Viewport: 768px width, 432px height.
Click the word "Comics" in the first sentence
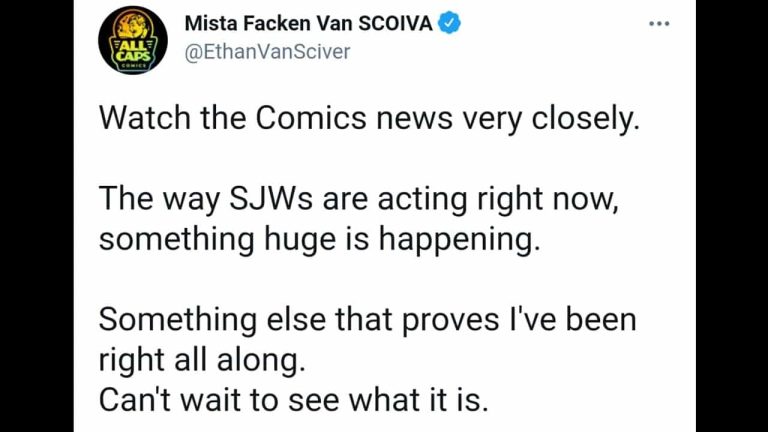311,119
